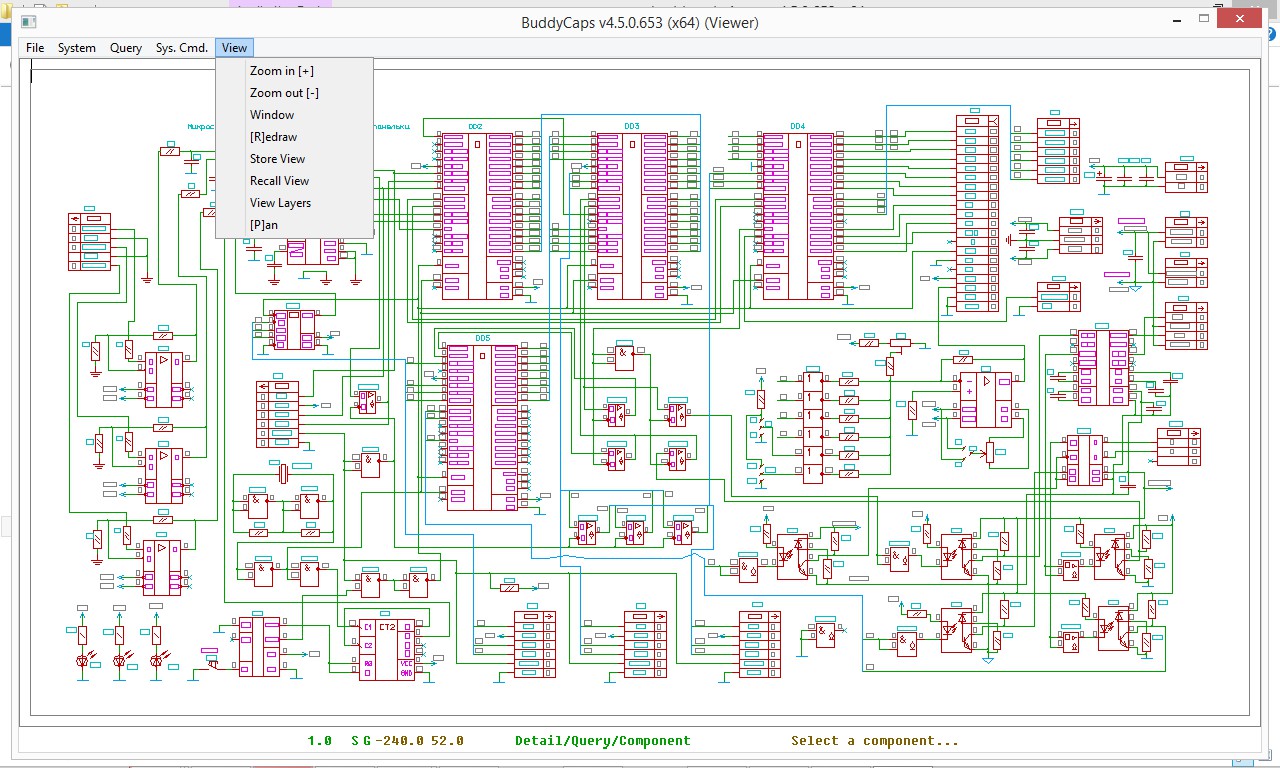Open the File menu
The width and height of the screenshot is (1280, 768).
point(35,48)
